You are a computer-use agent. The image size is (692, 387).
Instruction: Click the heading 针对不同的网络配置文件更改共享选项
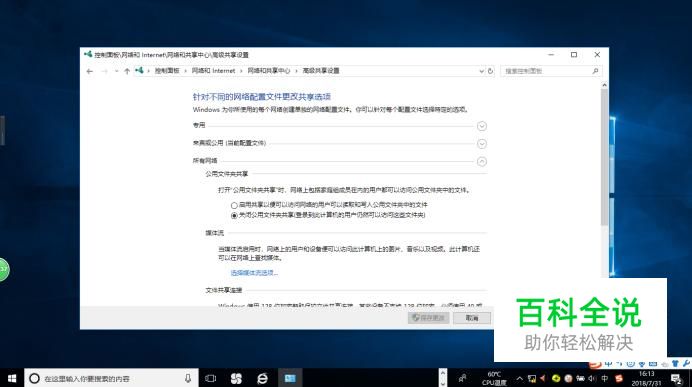pos(262,97)
